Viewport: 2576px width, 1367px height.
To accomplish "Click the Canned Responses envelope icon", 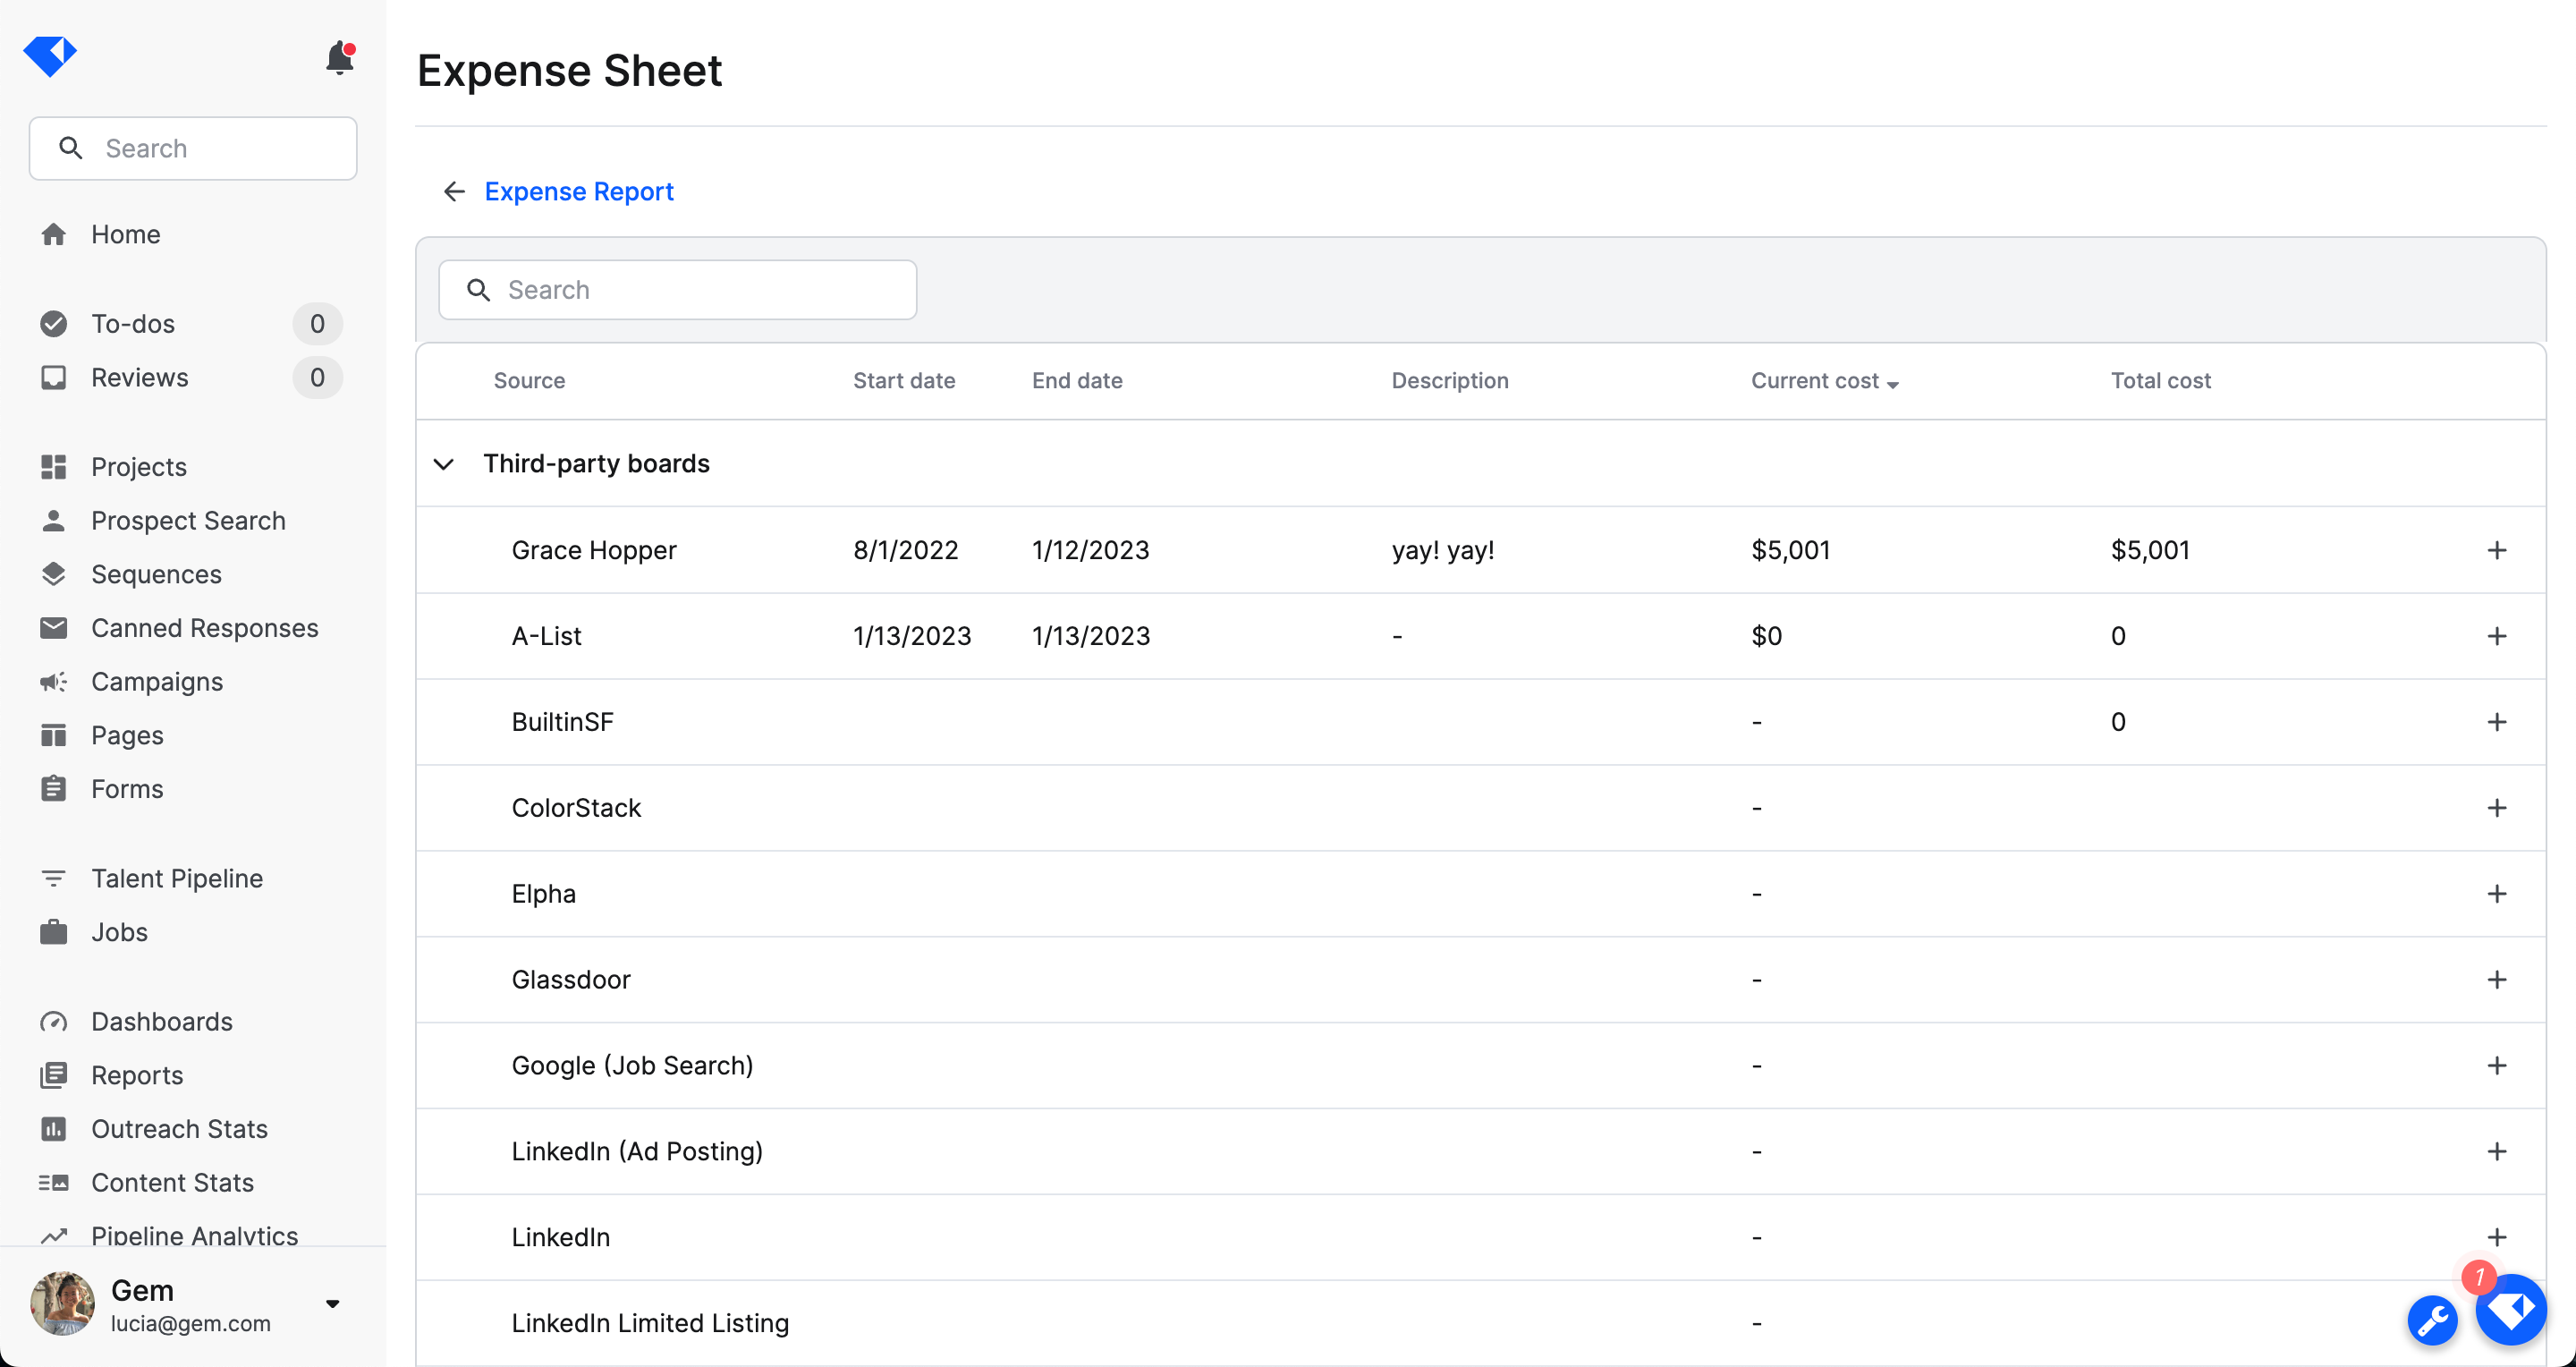I will [54, 627].
